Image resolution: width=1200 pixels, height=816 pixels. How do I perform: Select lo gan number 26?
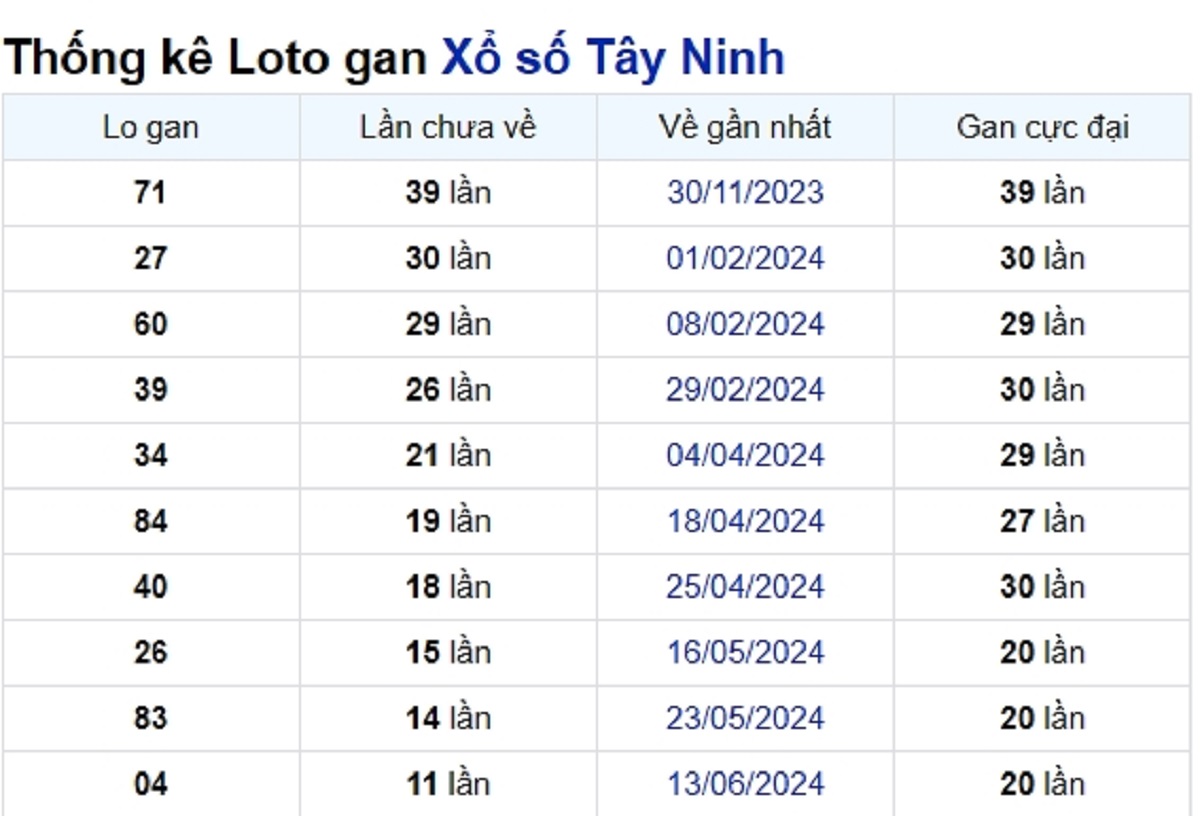150,652
